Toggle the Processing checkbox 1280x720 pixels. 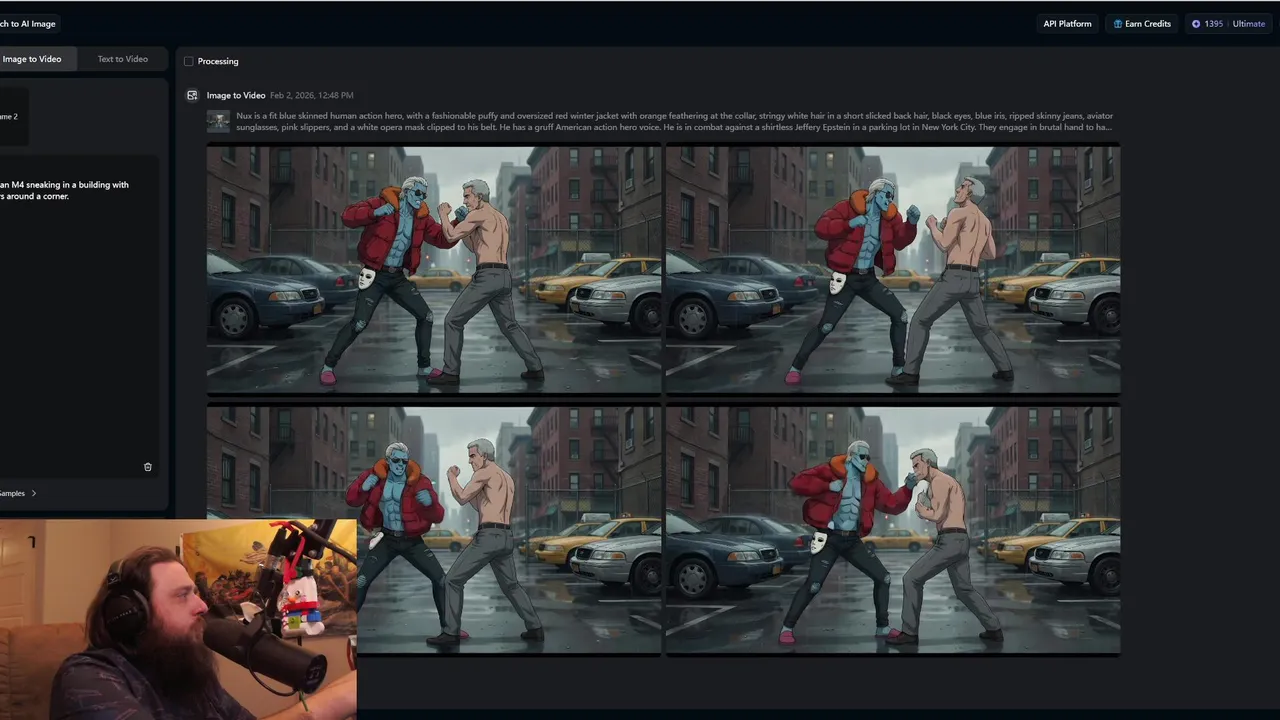tap(188, 61)
